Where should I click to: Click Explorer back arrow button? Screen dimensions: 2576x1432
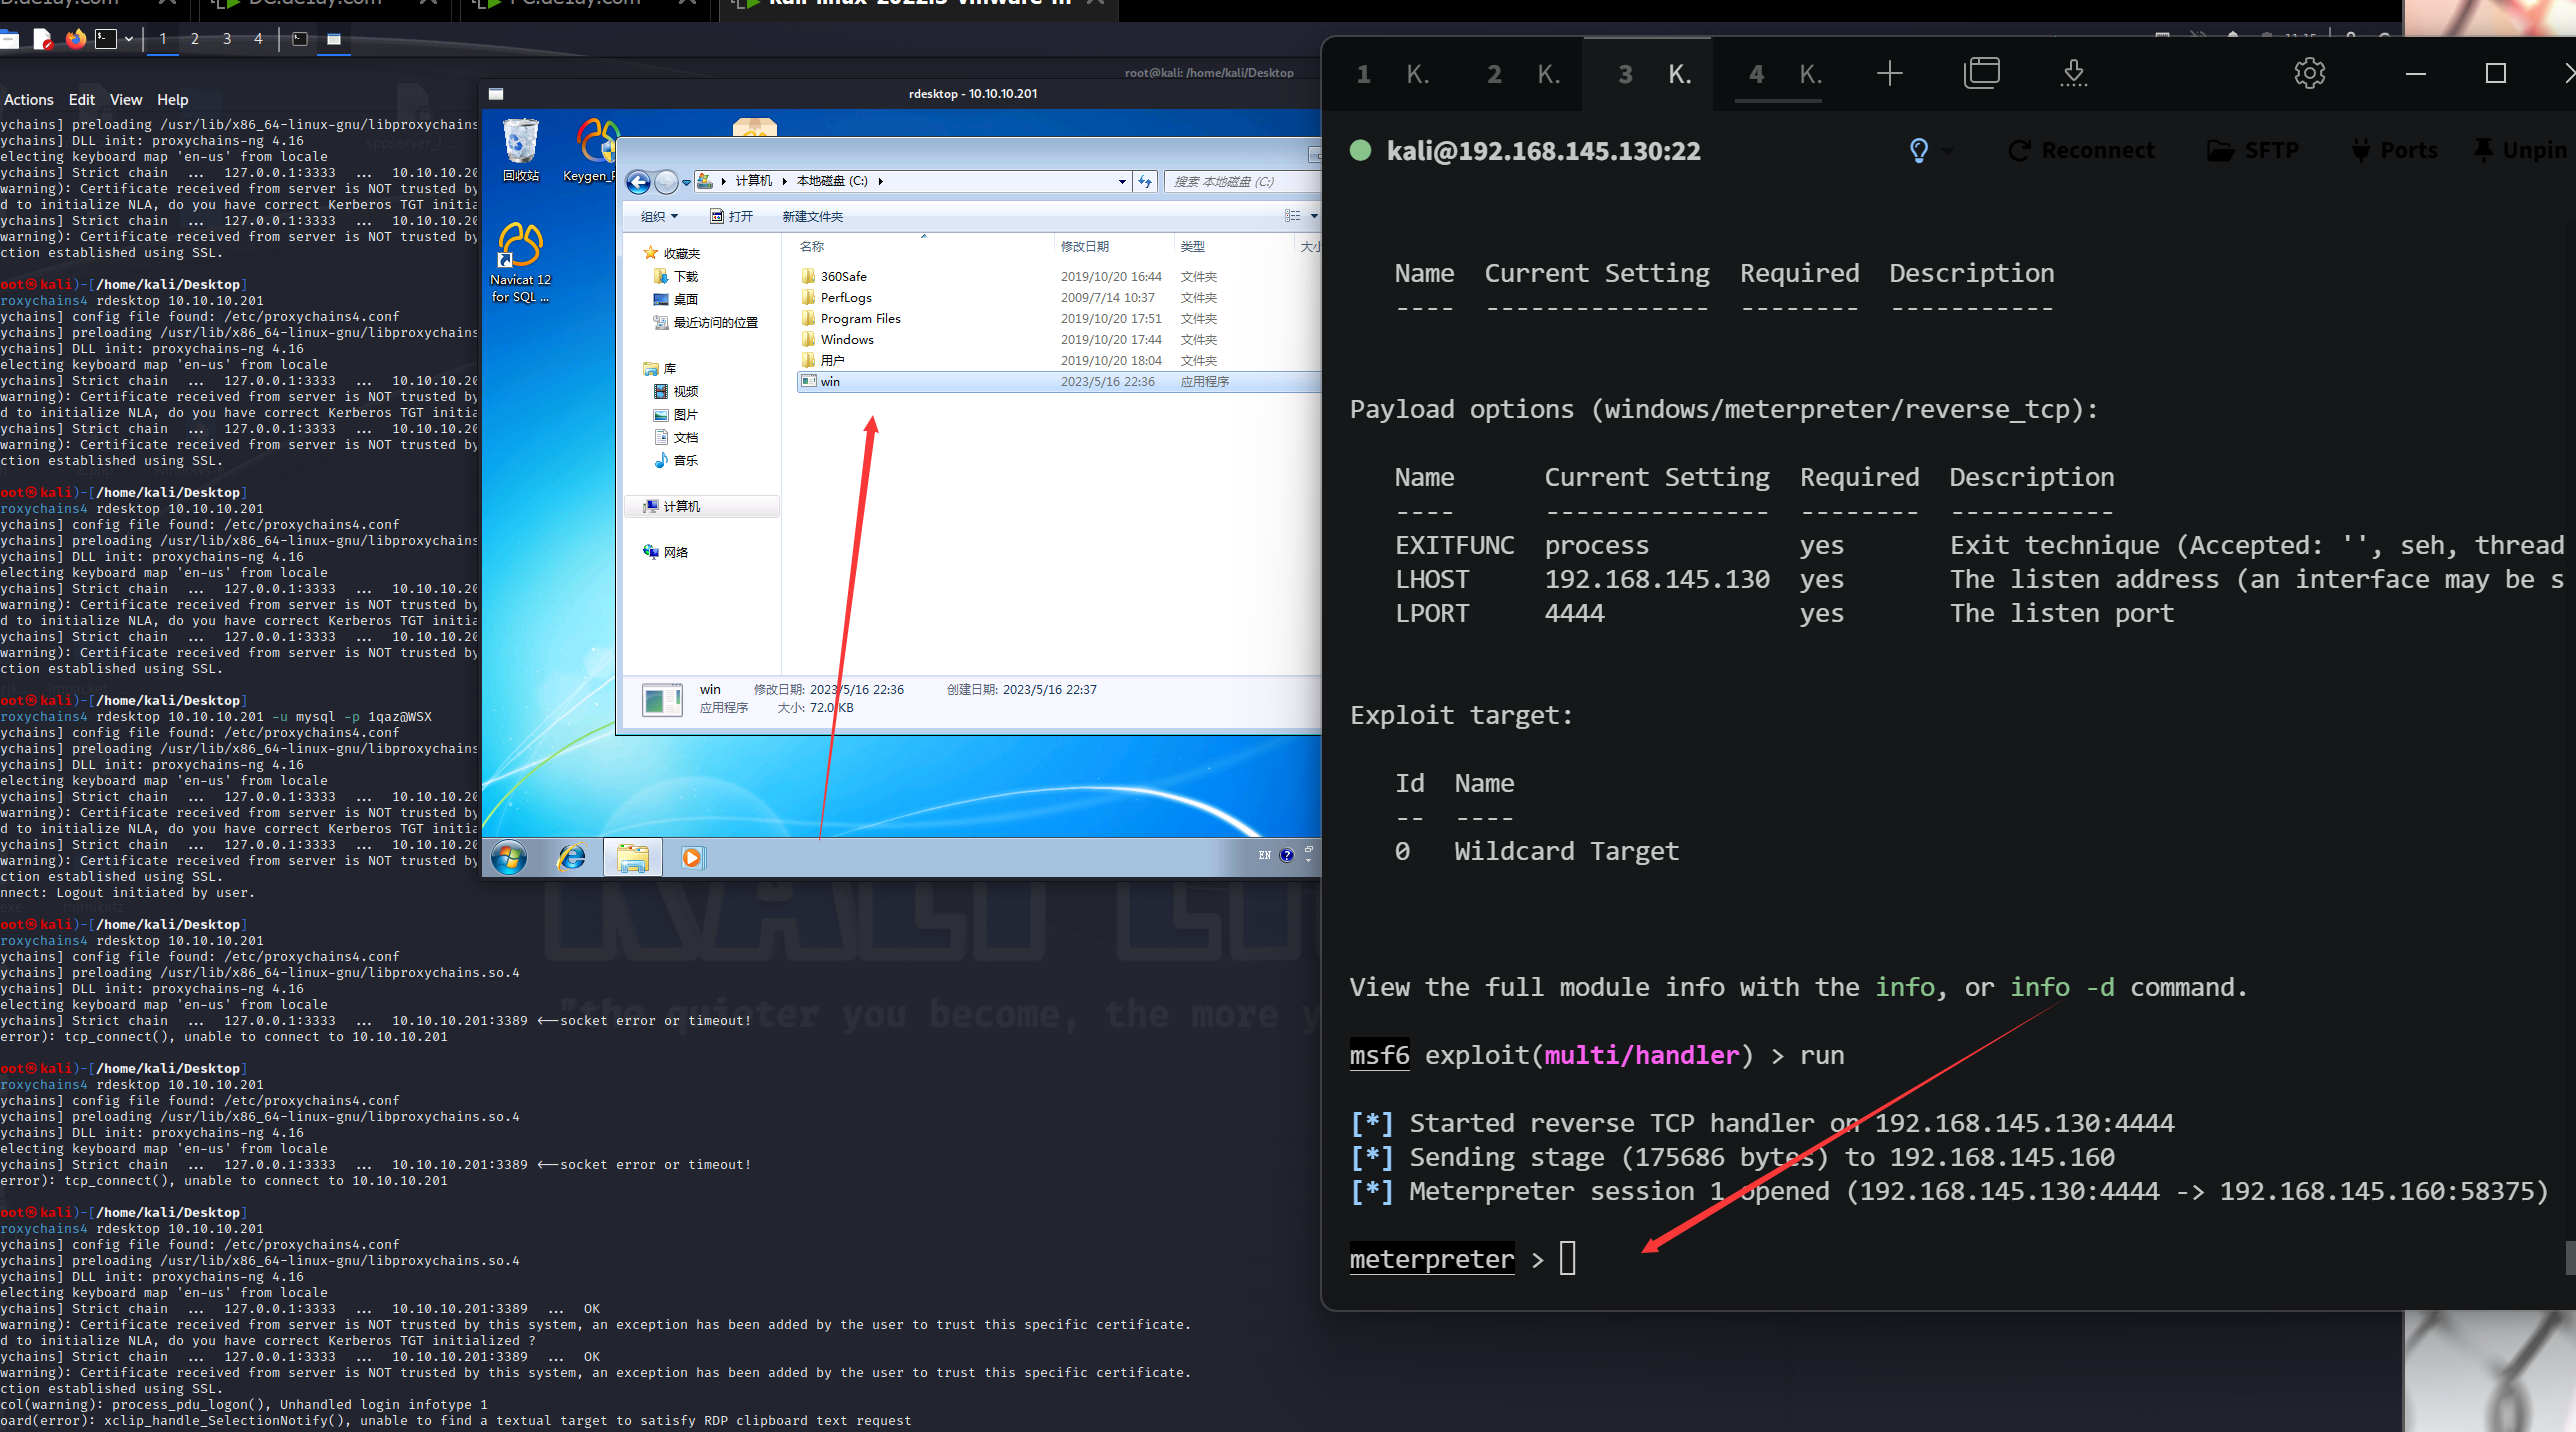click(x=638, y=182)
